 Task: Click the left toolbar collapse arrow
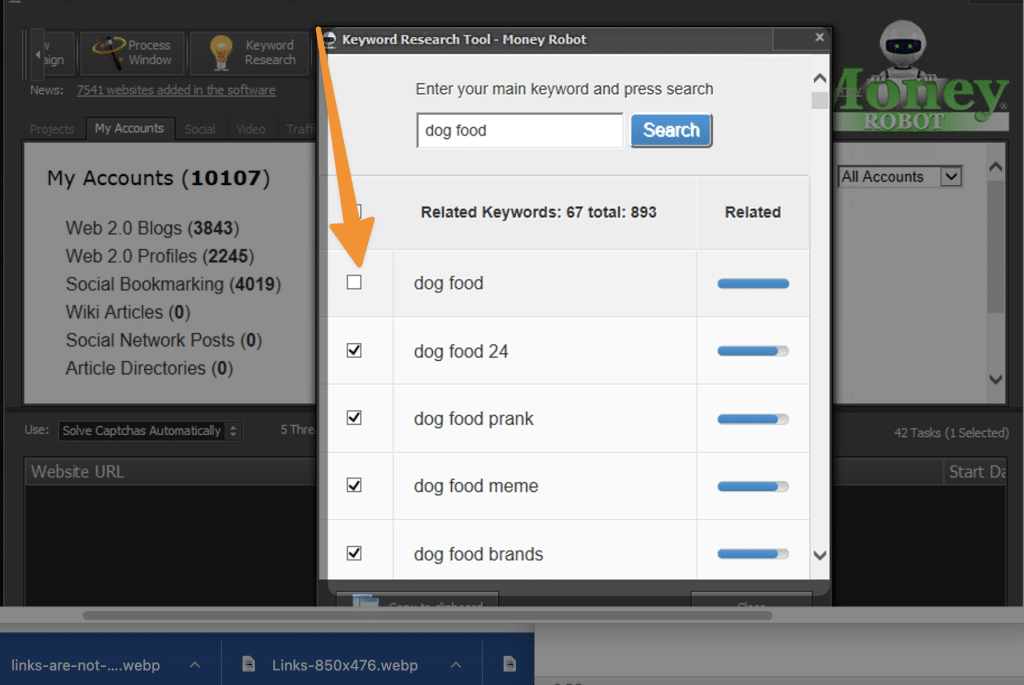[x=38, y=53]
